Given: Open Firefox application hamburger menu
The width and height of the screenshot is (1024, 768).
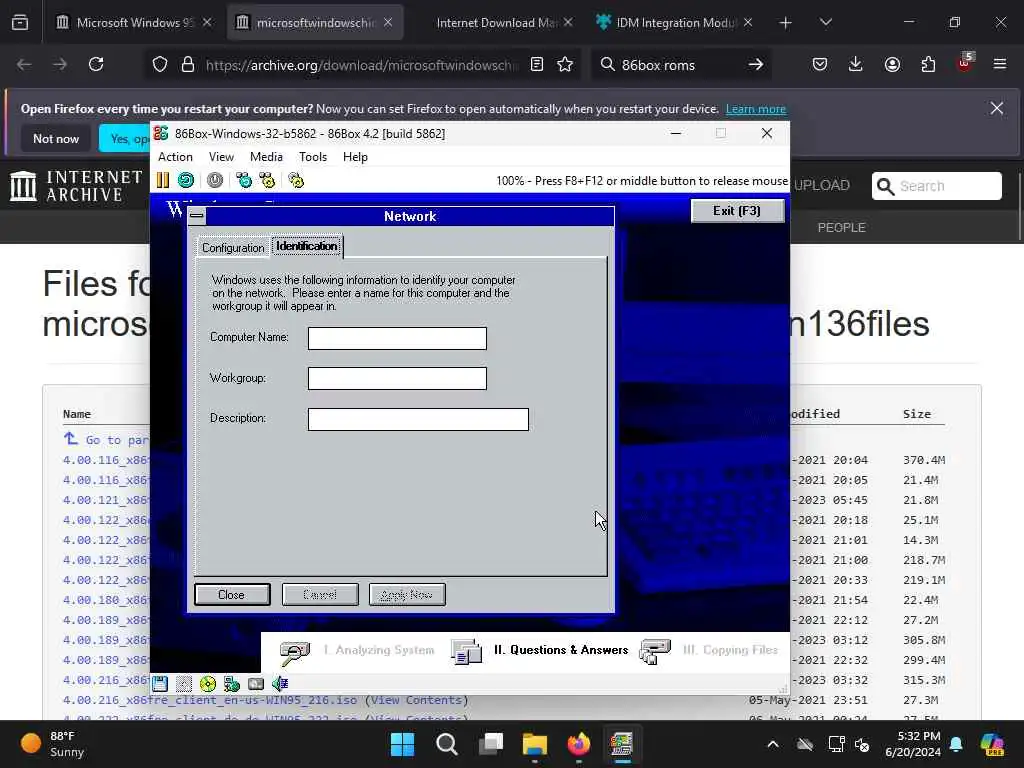Looking at the screenshot, I should click(x=1000, y=64).
